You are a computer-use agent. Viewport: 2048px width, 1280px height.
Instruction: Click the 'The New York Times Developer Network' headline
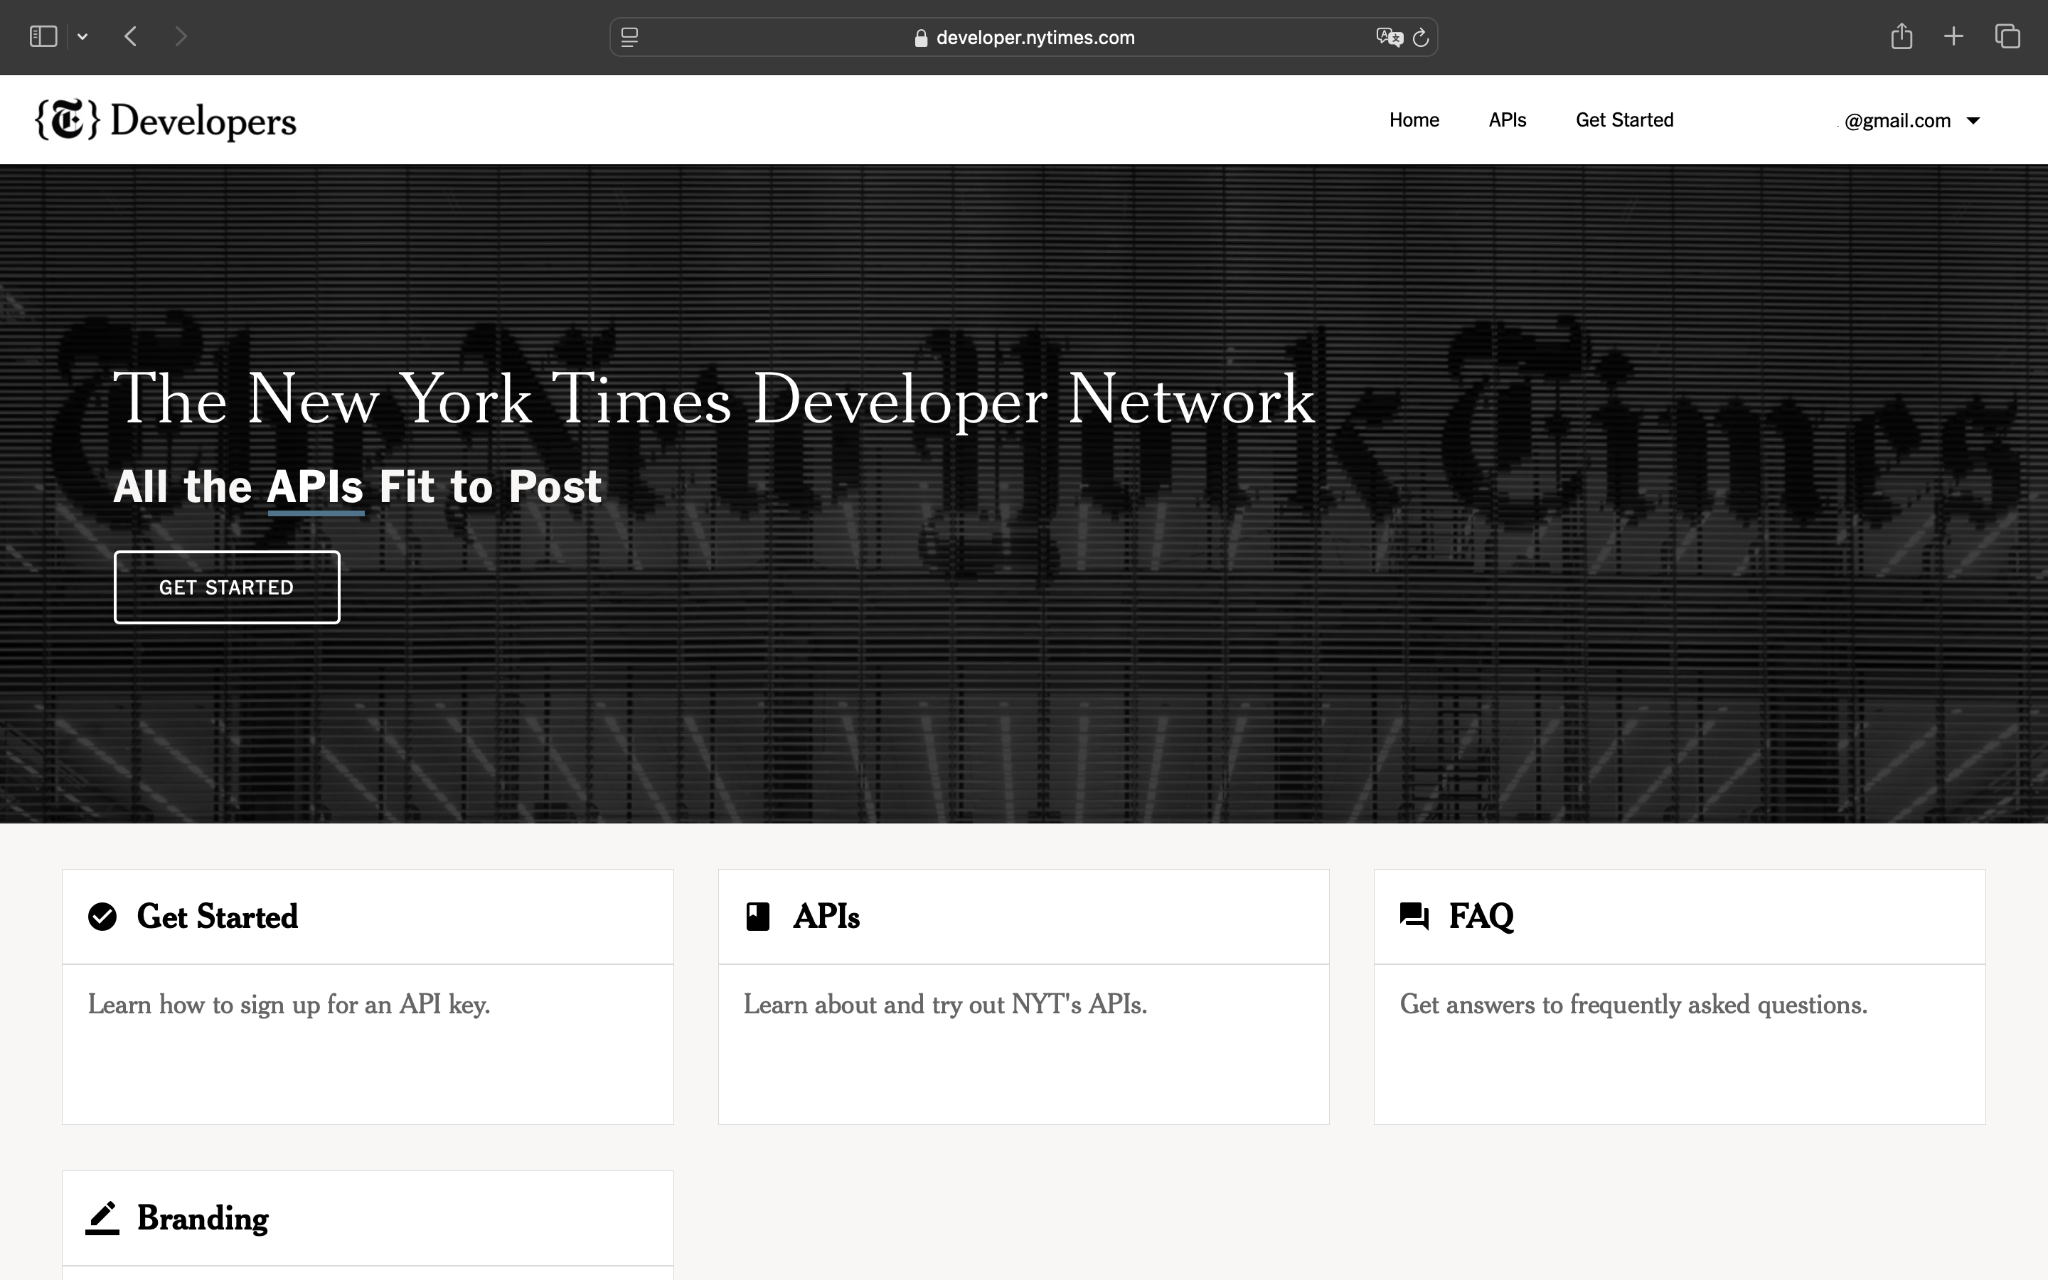click(714, 399)
